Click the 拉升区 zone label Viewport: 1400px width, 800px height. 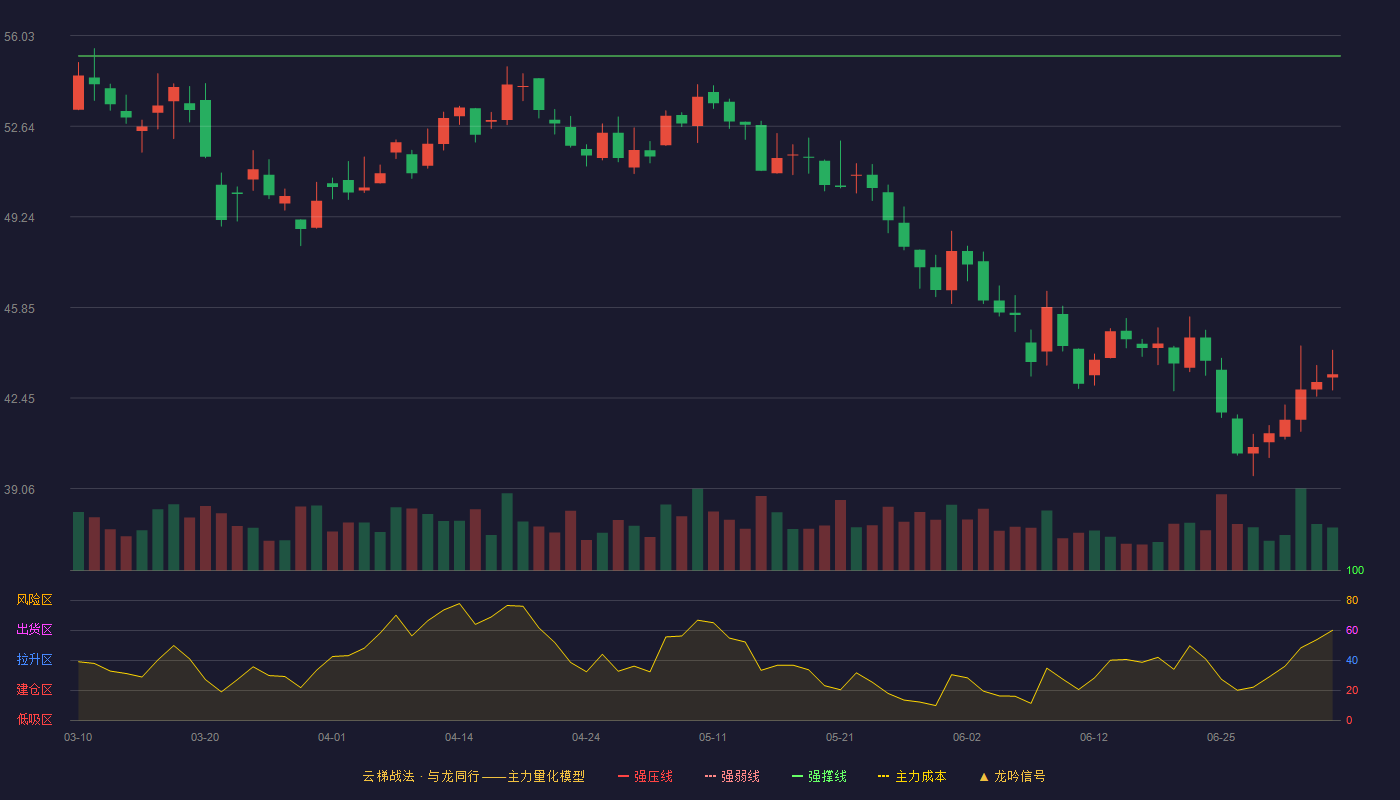point(34,660)
